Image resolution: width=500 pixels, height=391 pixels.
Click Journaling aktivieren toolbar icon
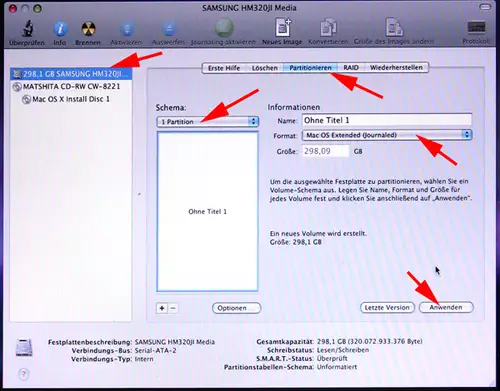click(x=224, y=28)
